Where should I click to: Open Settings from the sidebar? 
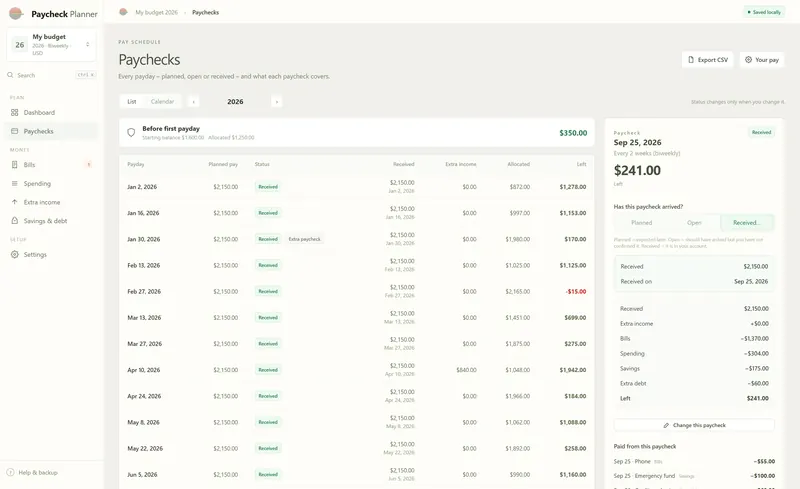point(51,254)
